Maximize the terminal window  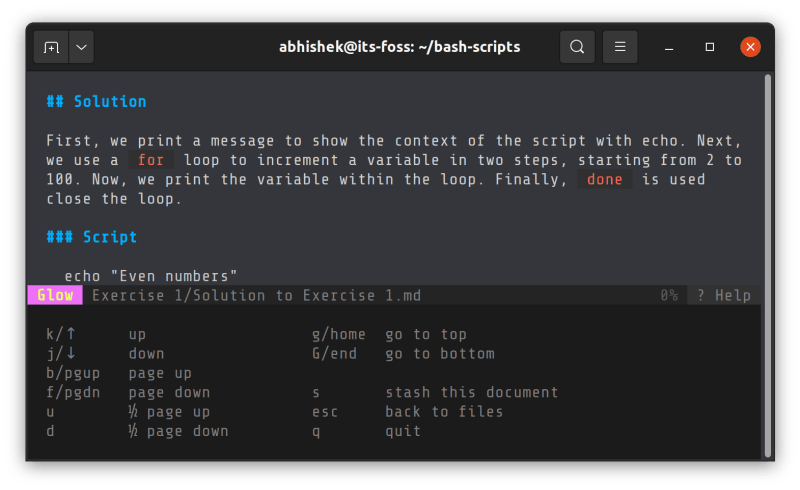pos(710,47)
